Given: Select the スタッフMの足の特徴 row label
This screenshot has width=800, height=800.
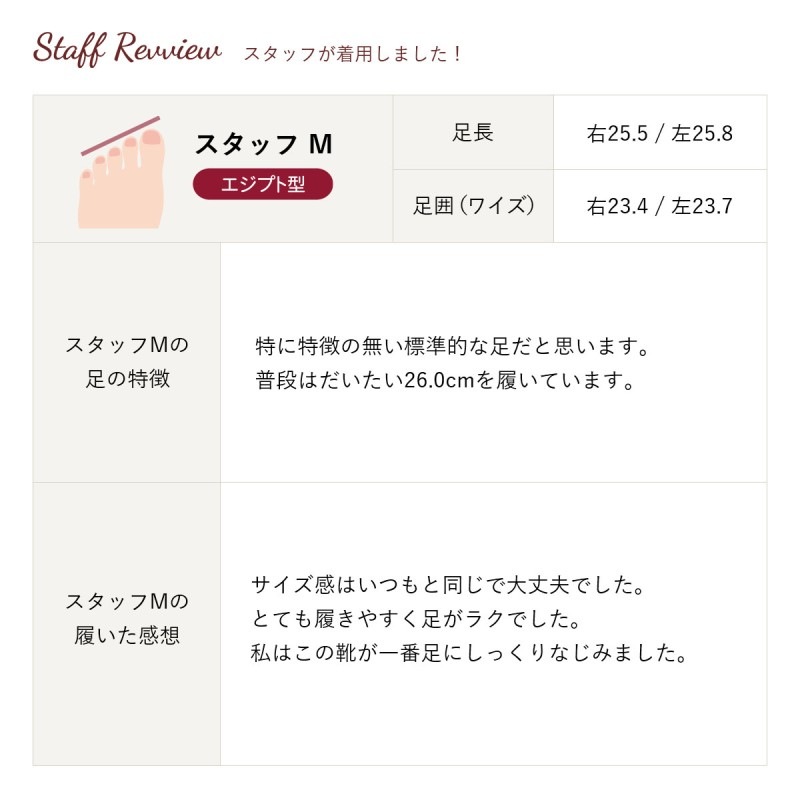Looking at the screenshot, I should (x=127, y=362).
